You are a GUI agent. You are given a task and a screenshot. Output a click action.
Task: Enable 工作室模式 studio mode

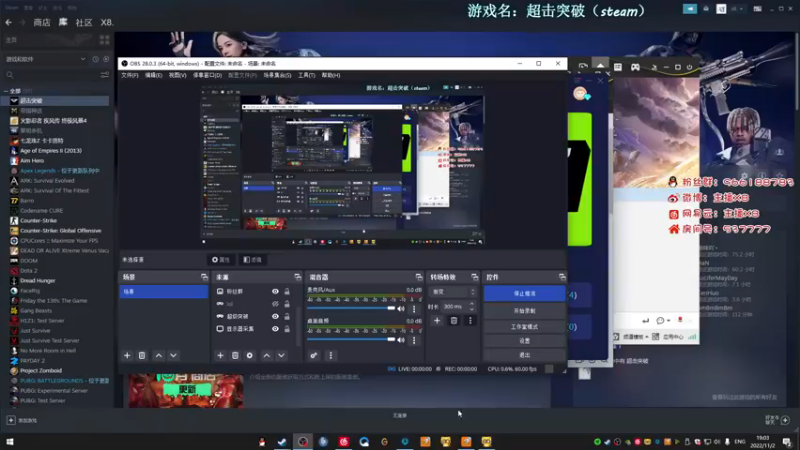tap(524, 327)
